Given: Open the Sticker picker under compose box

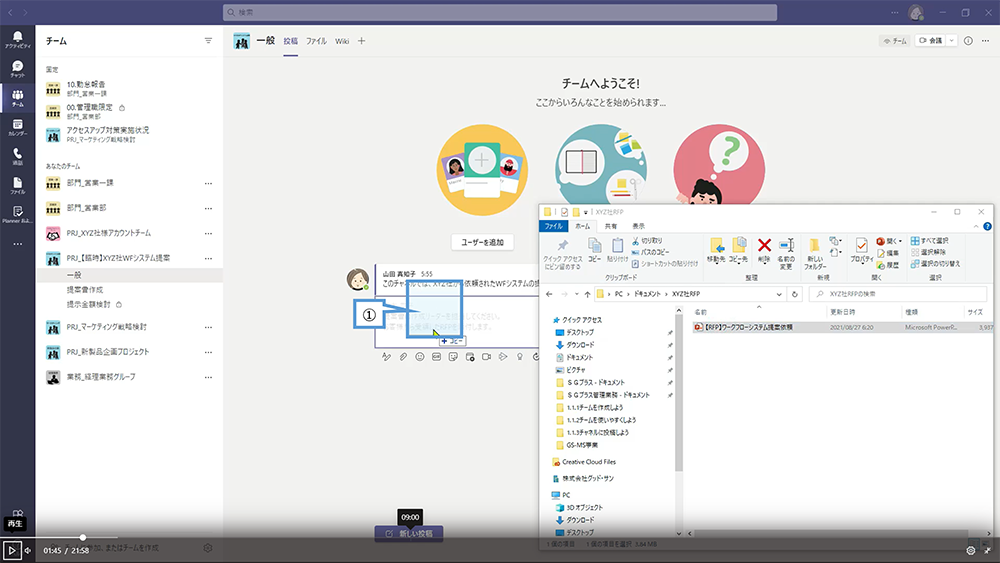Looking at the screenshot, I should coord(453,357).
